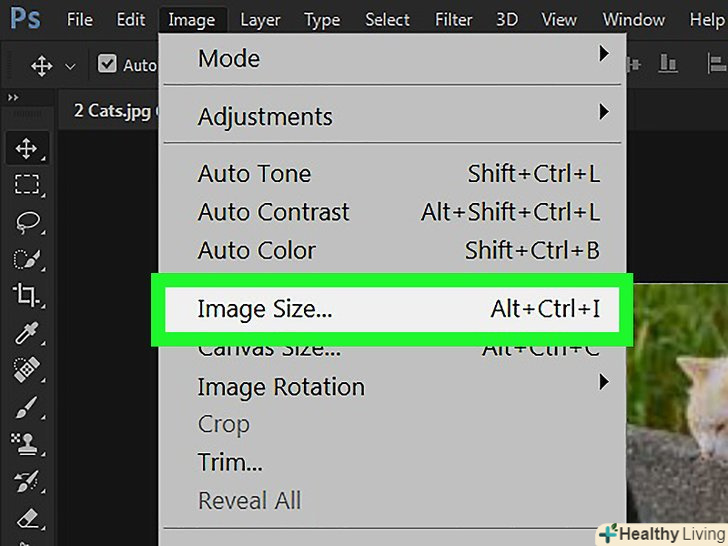Pick the Brush tool
This screenshot has height=546, width=728.
click(26, 406)
